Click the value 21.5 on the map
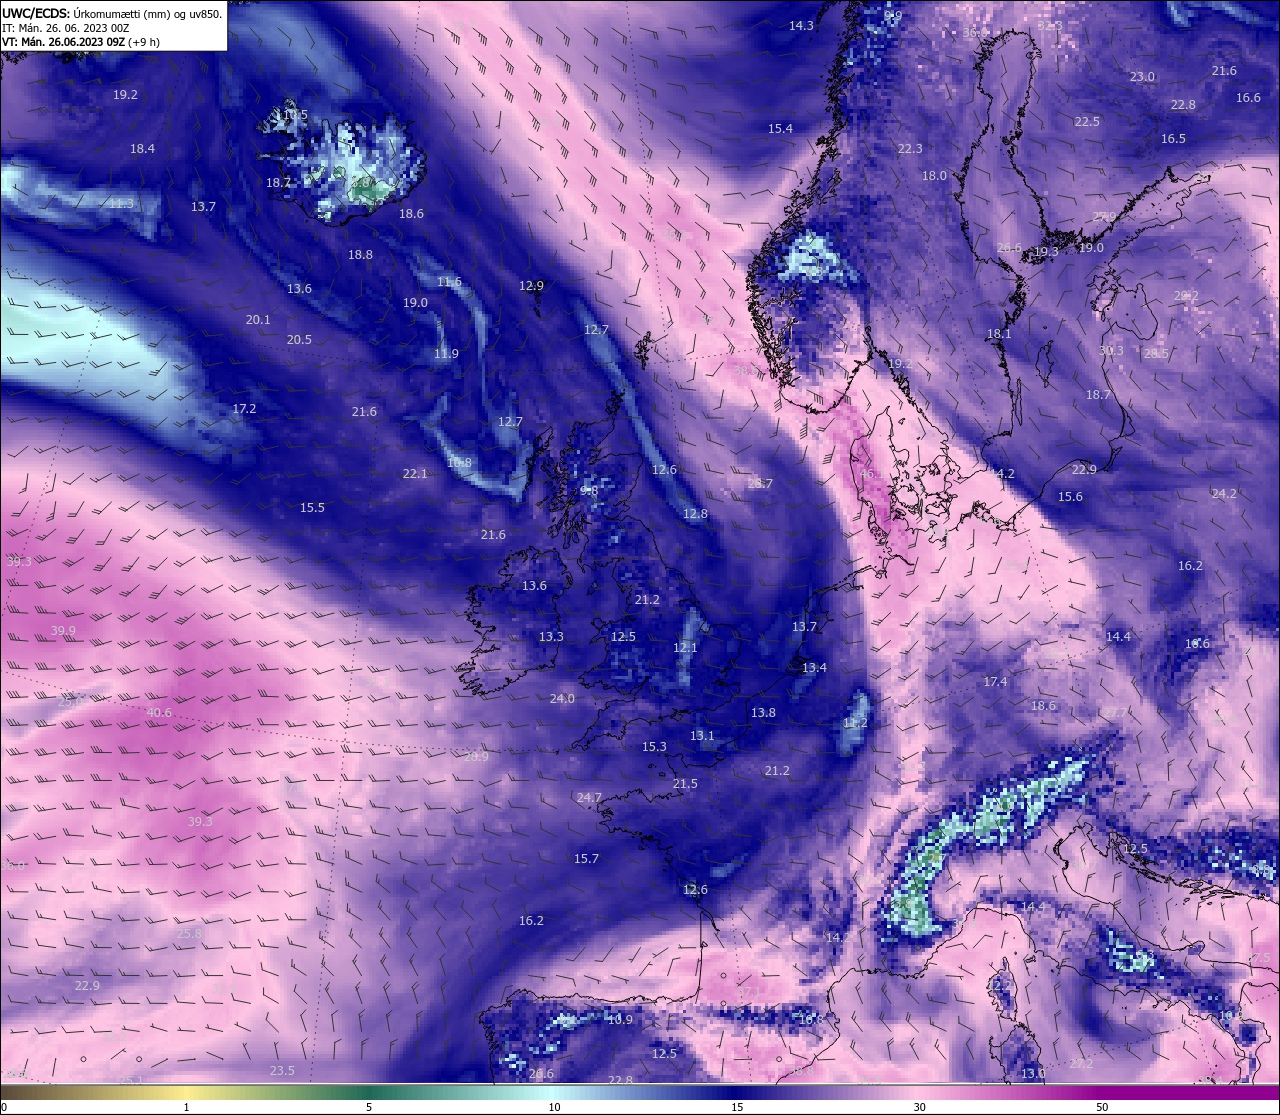 (x=685, y=784)
